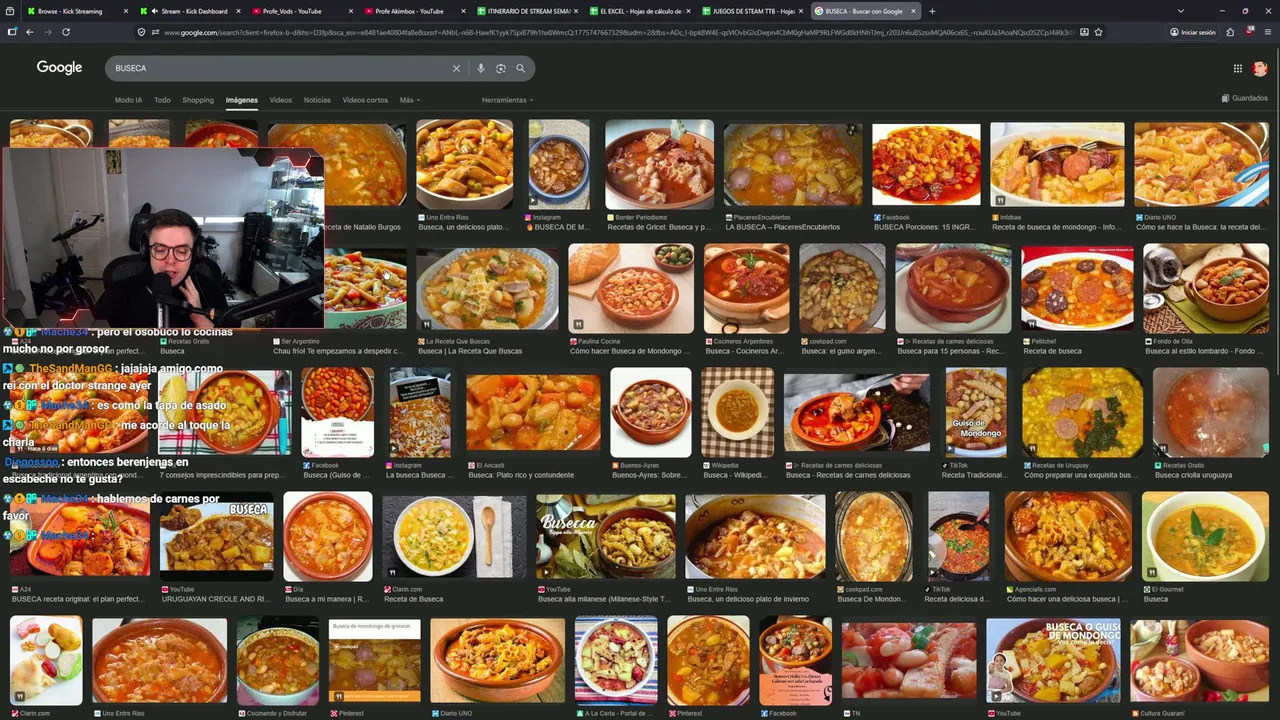Switch to Todo results
The width and height of the screenshot is (1280, 720).
pos(162,100)
